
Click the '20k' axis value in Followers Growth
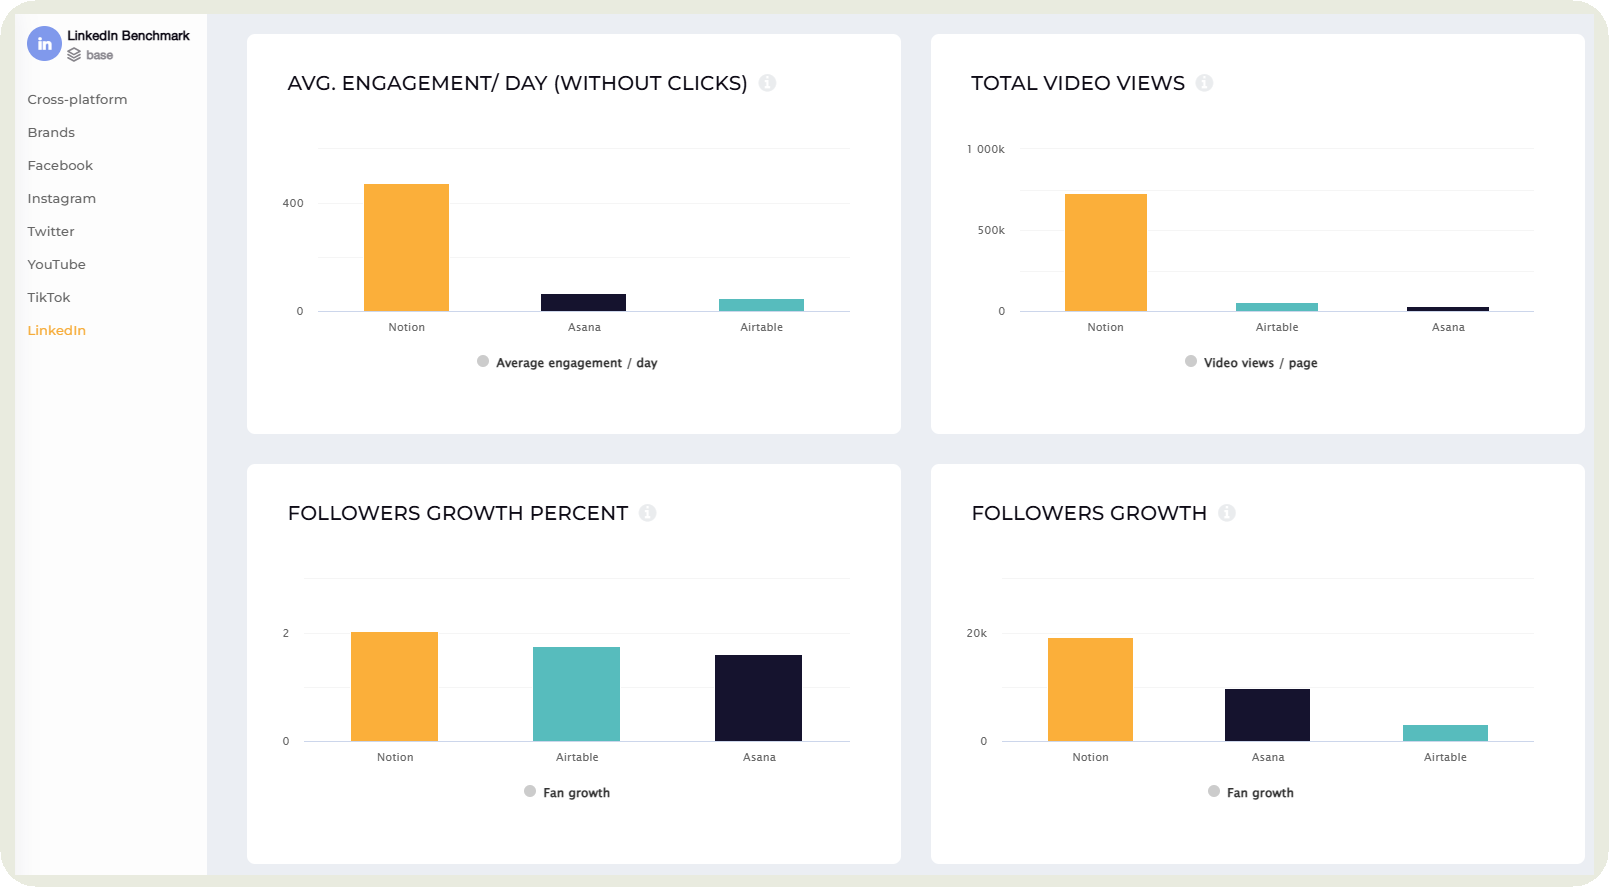pyautogui.click(x=977, y=633)
